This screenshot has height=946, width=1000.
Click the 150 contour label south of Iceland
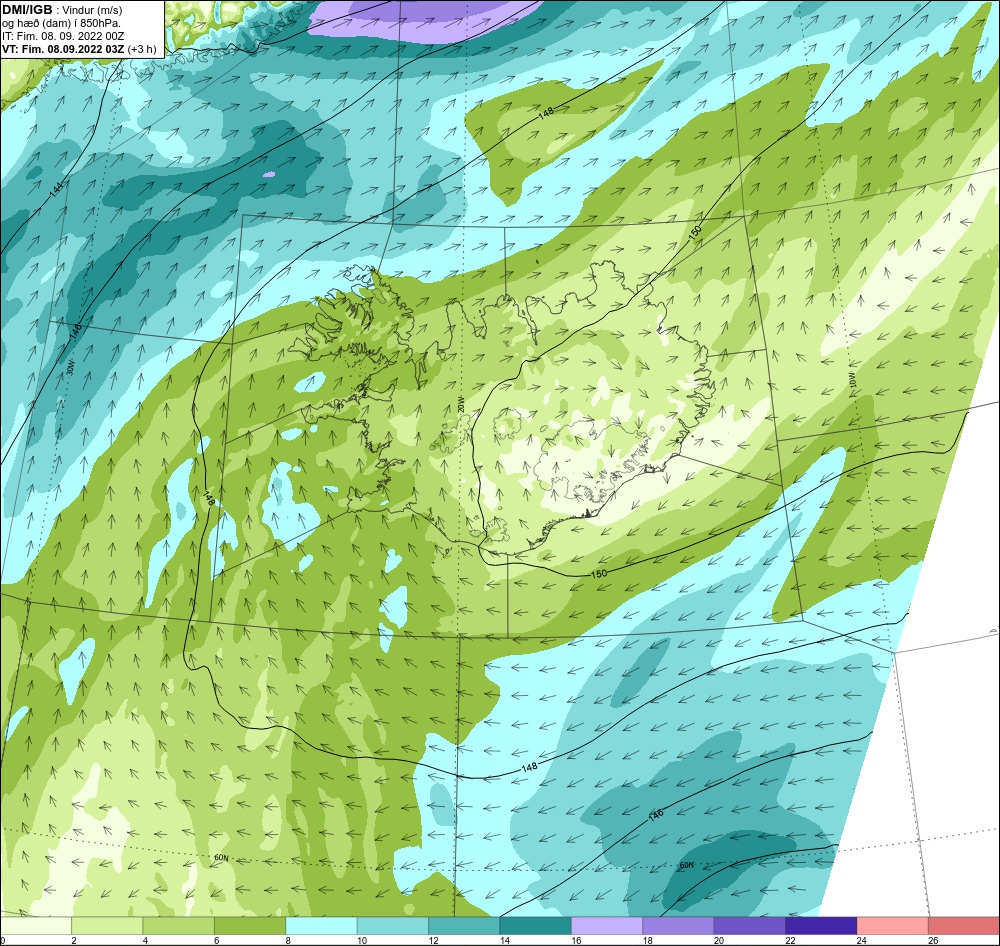599,573
